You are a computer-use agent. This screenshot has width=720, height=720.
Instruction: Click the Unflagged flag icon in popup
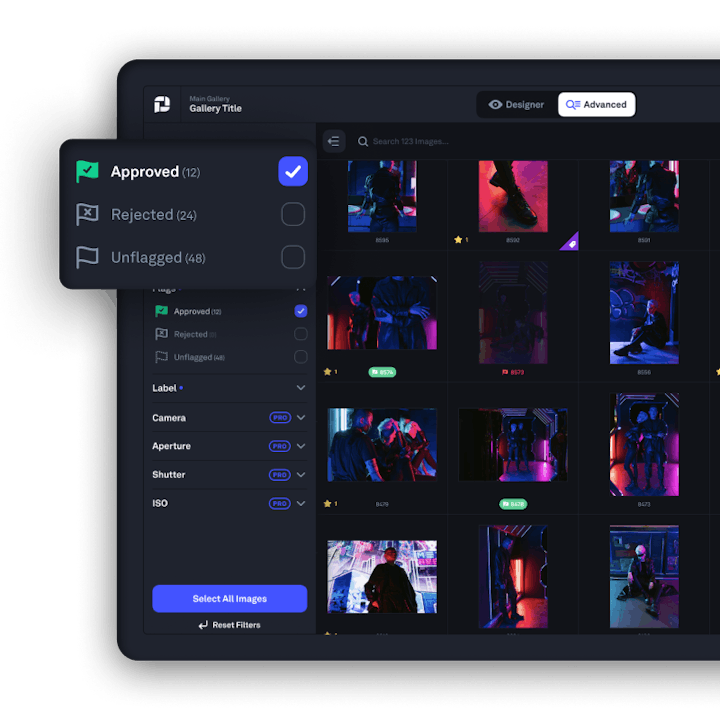(x=87, y=257)
